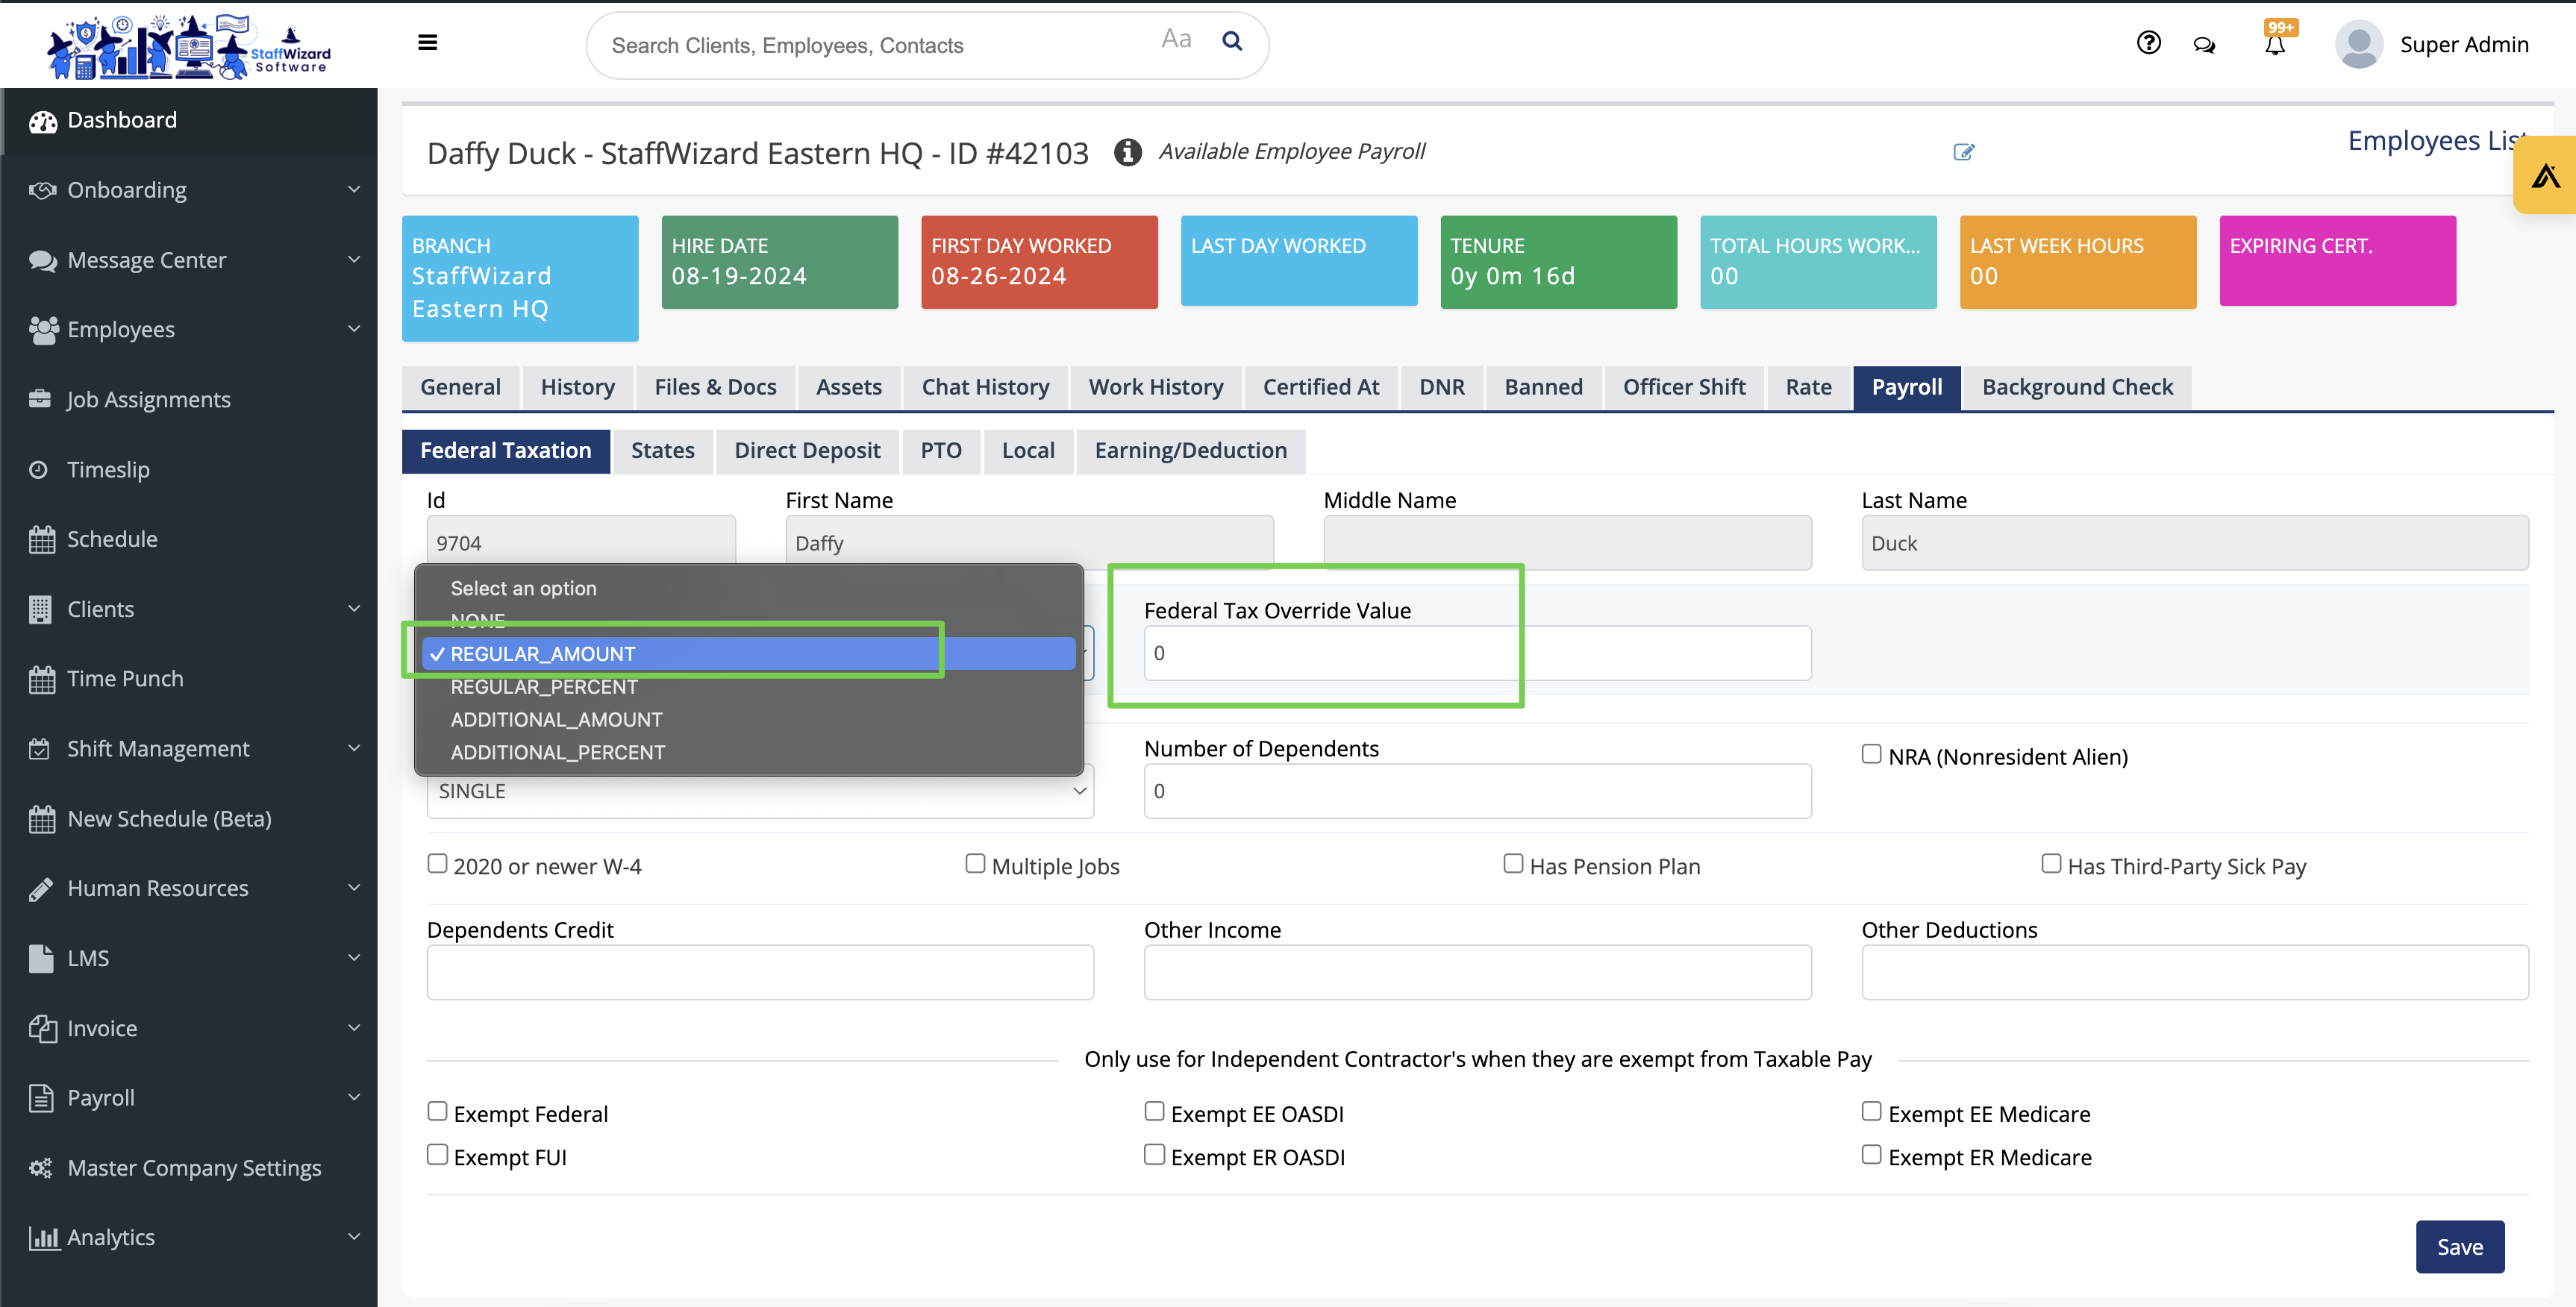Open the Earning/Deduction sub-tab
The height and width of the screenshot is (1307, 2576).
(x=1190, y=451)
